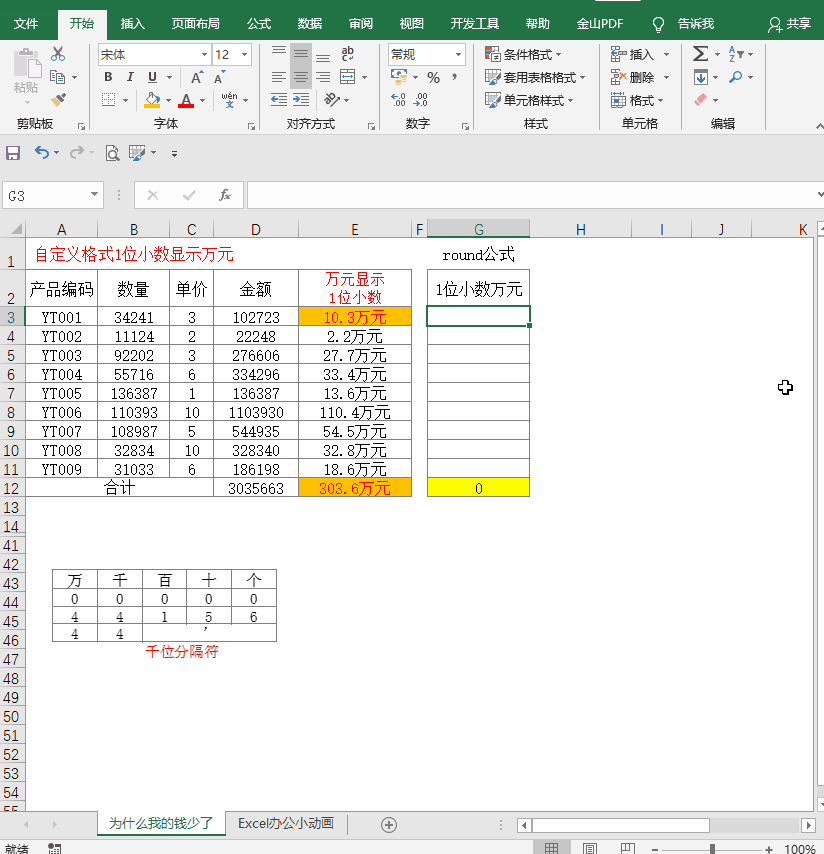Click the 删除 cells button

point(632,77)
